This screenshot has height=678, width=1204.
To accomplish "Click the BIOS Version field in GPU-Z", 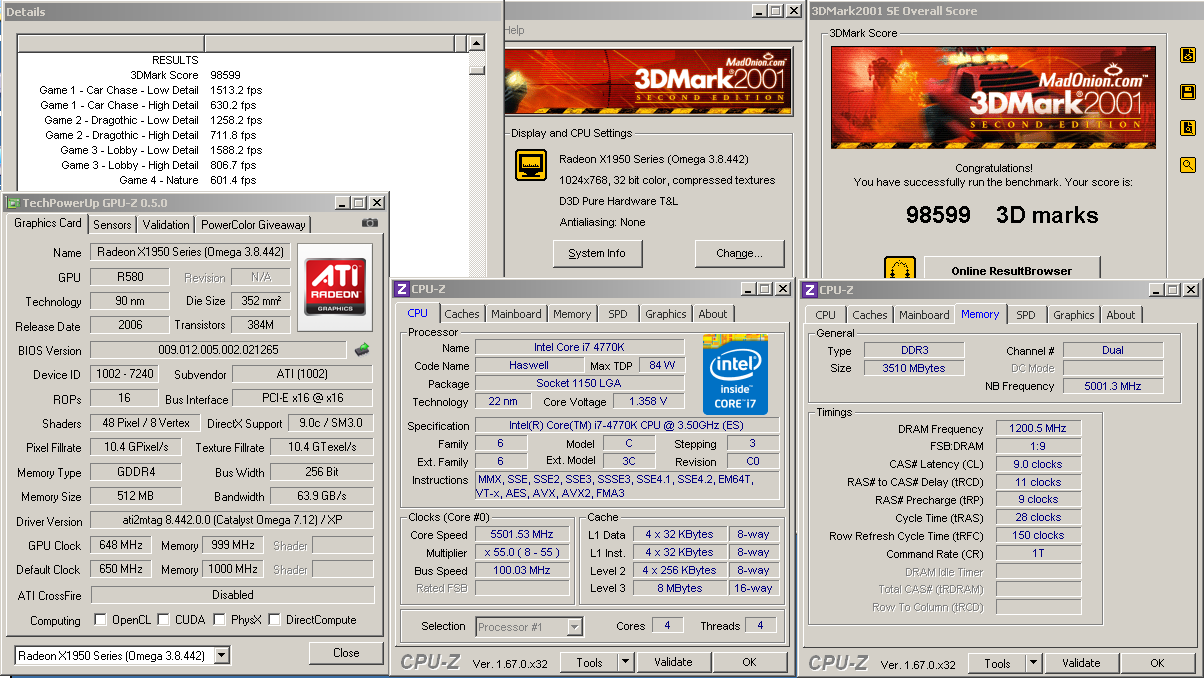I will (x=218, y=350).
